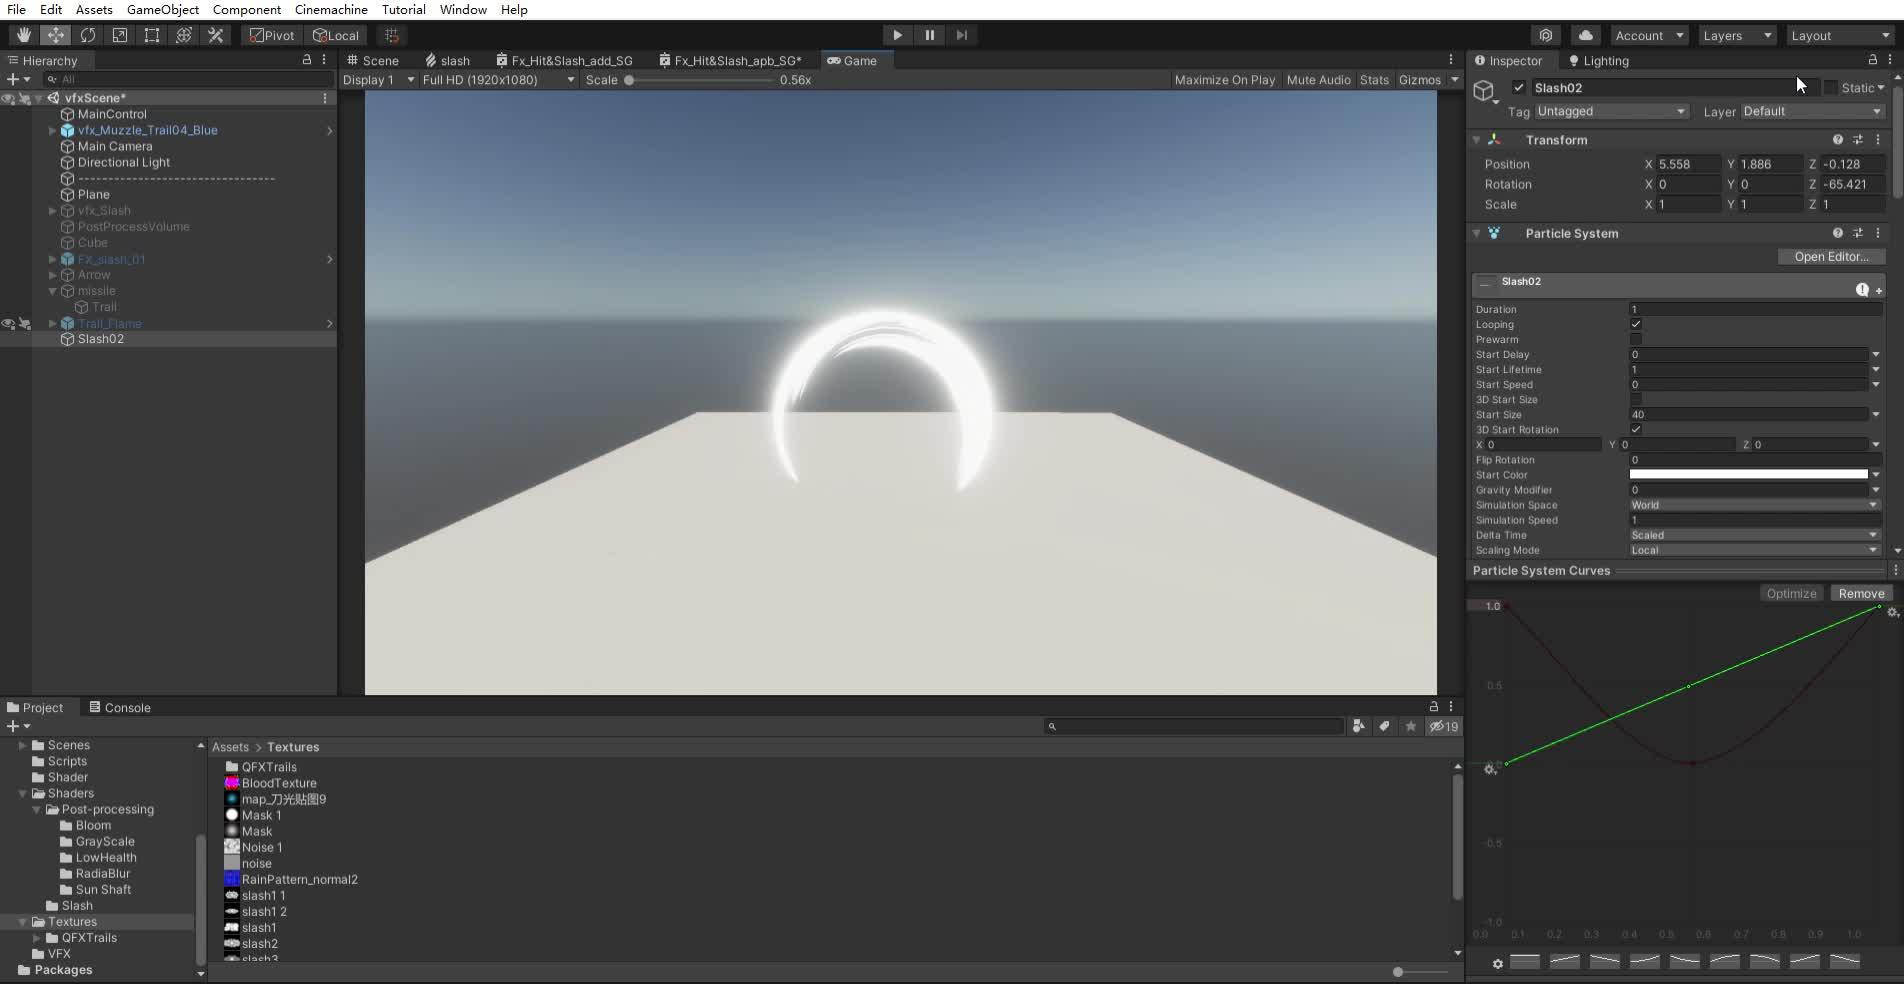Screen dimensions: 1904x984
Task: Open the cloud services icon
Action: coord(1586,35)
